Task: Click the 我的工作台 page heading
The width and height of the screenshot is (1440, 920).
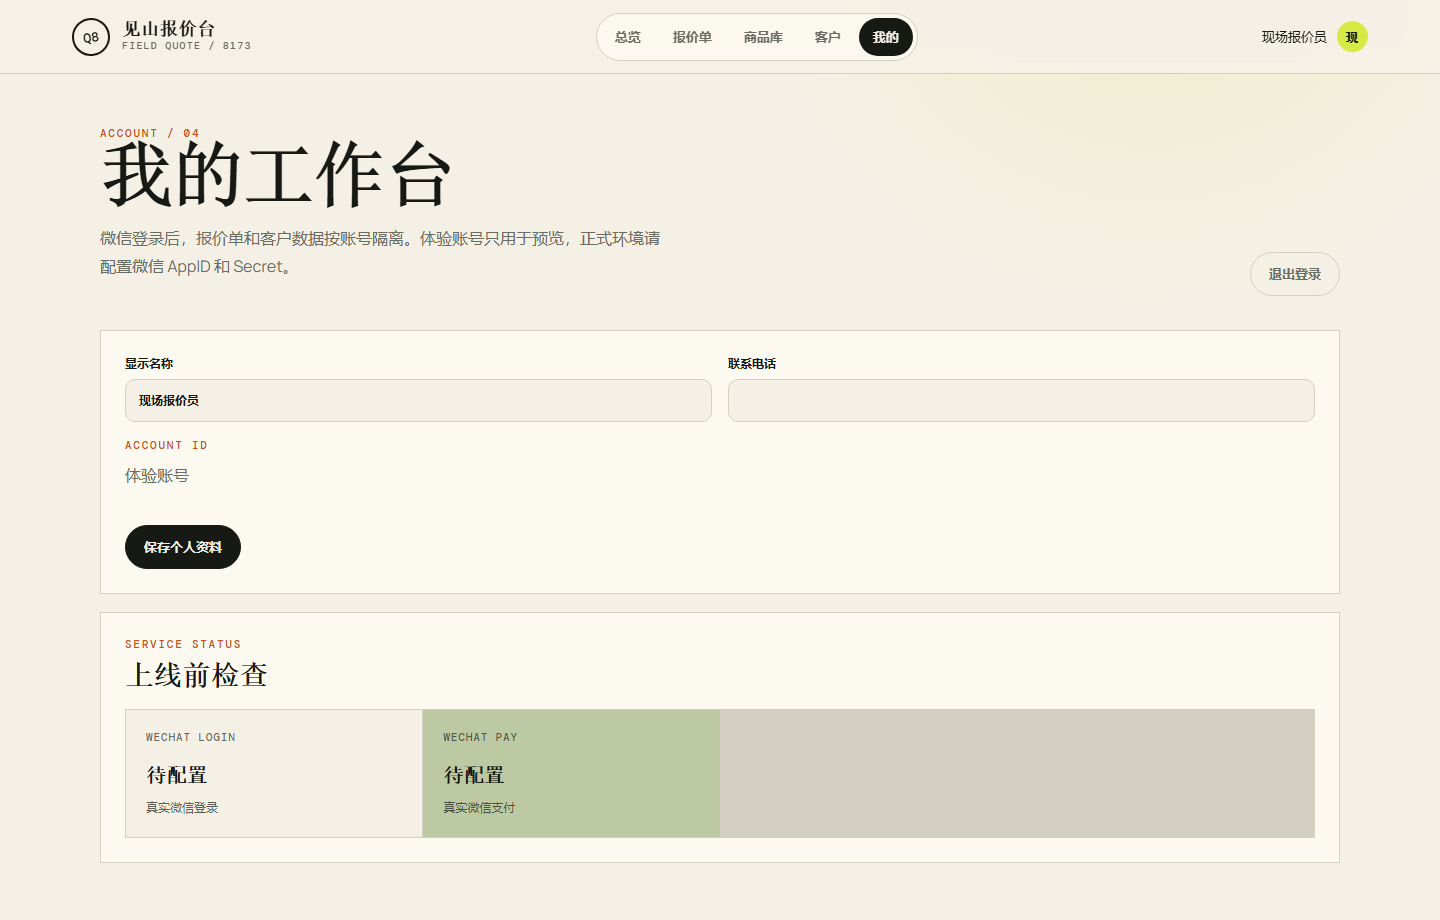Action: point(277,175)
